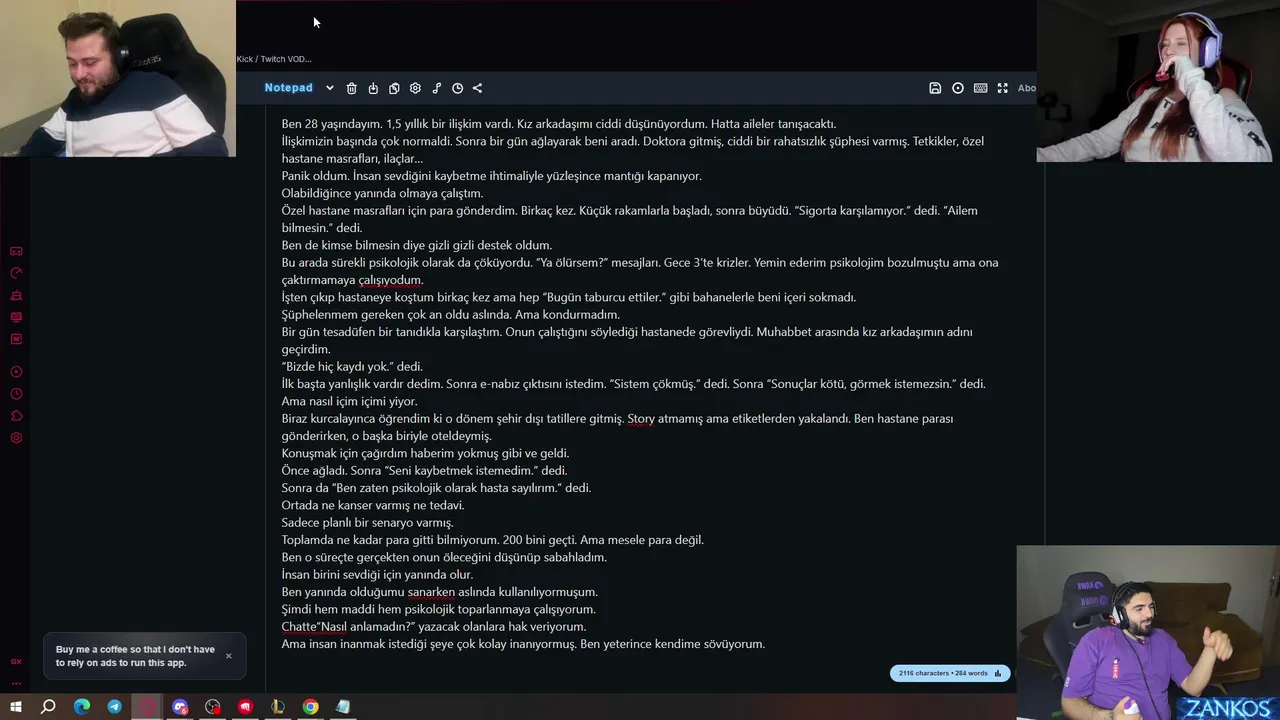This screenshot has height=720, width=1280.
Task: Click the line 'İnsan birini sevdiği için yanında olur.'
Action: click(377, 575)
